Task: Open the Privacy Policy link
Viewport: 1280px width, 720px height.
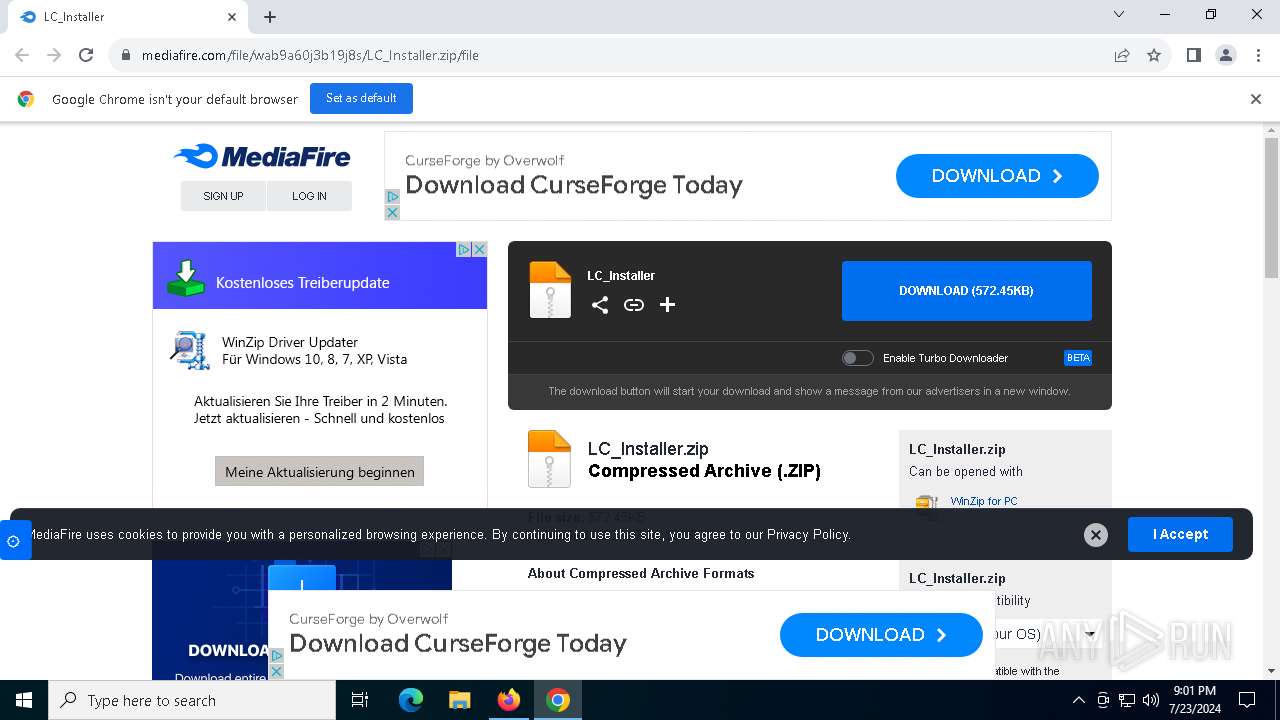Action: (x=807, y=534)
